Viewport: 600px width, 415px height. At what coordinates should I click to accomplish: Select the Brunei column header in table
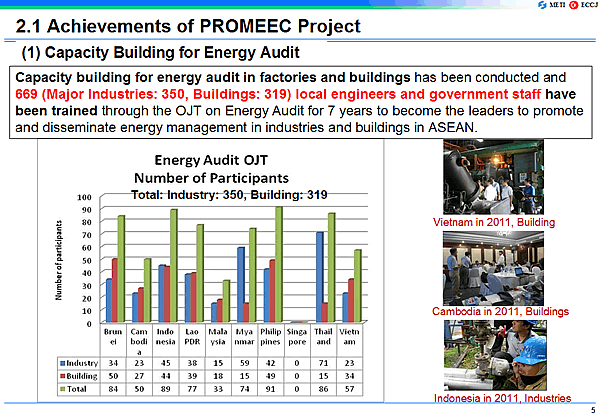click(113, 337)
